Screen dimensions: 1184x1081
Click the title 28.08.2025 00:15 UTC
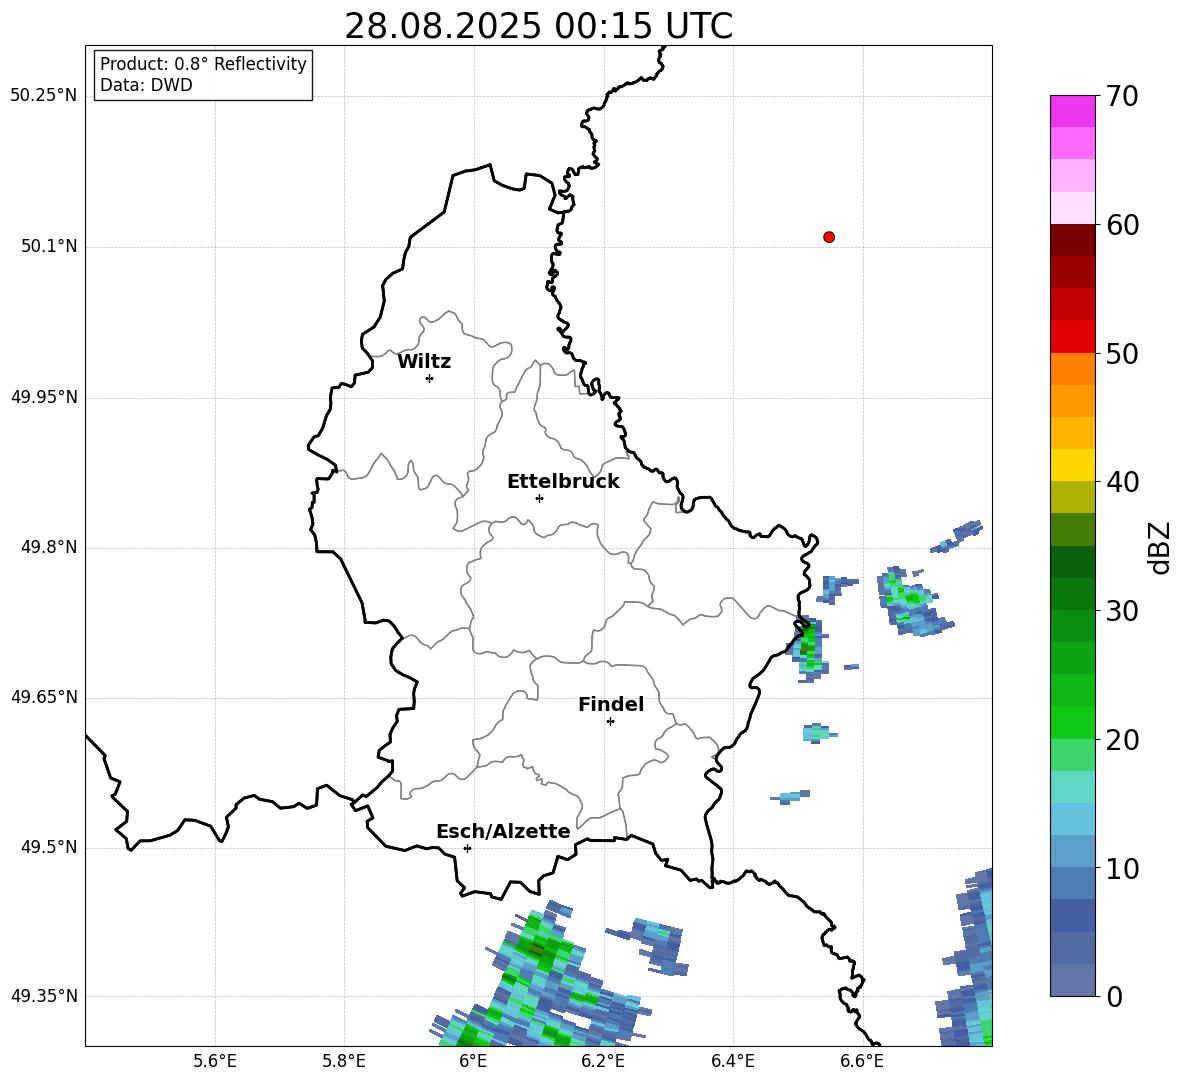point(538,26)
